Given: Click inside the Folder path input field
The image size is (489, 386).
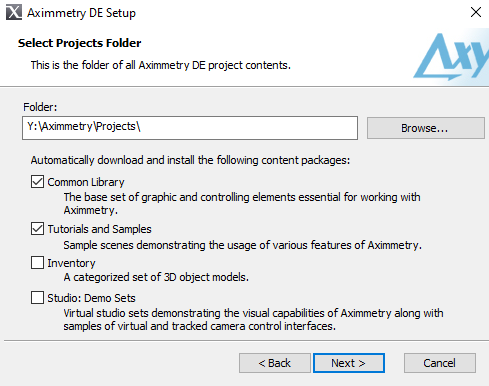Looking at the screenshot, I should (190, 128).
